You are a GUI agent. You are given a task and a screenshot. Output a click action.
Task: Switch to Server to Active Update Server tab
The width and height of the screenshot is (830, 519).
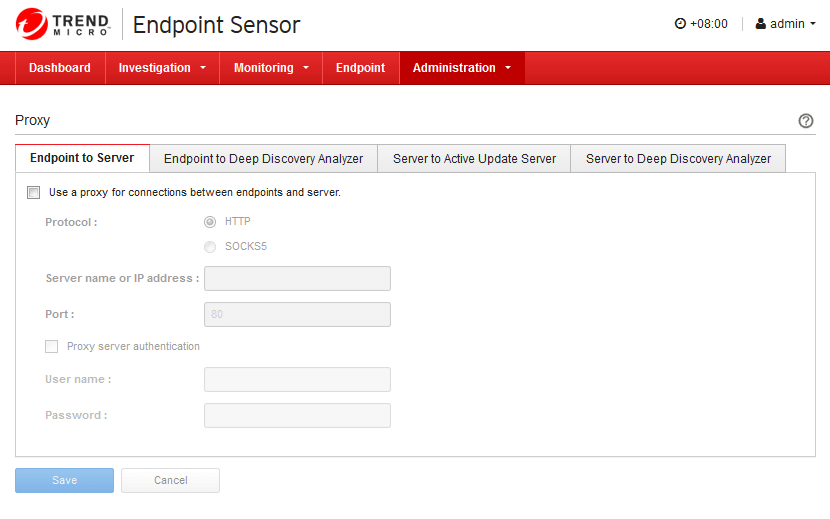pyautogui.click(x=474, y=159)
